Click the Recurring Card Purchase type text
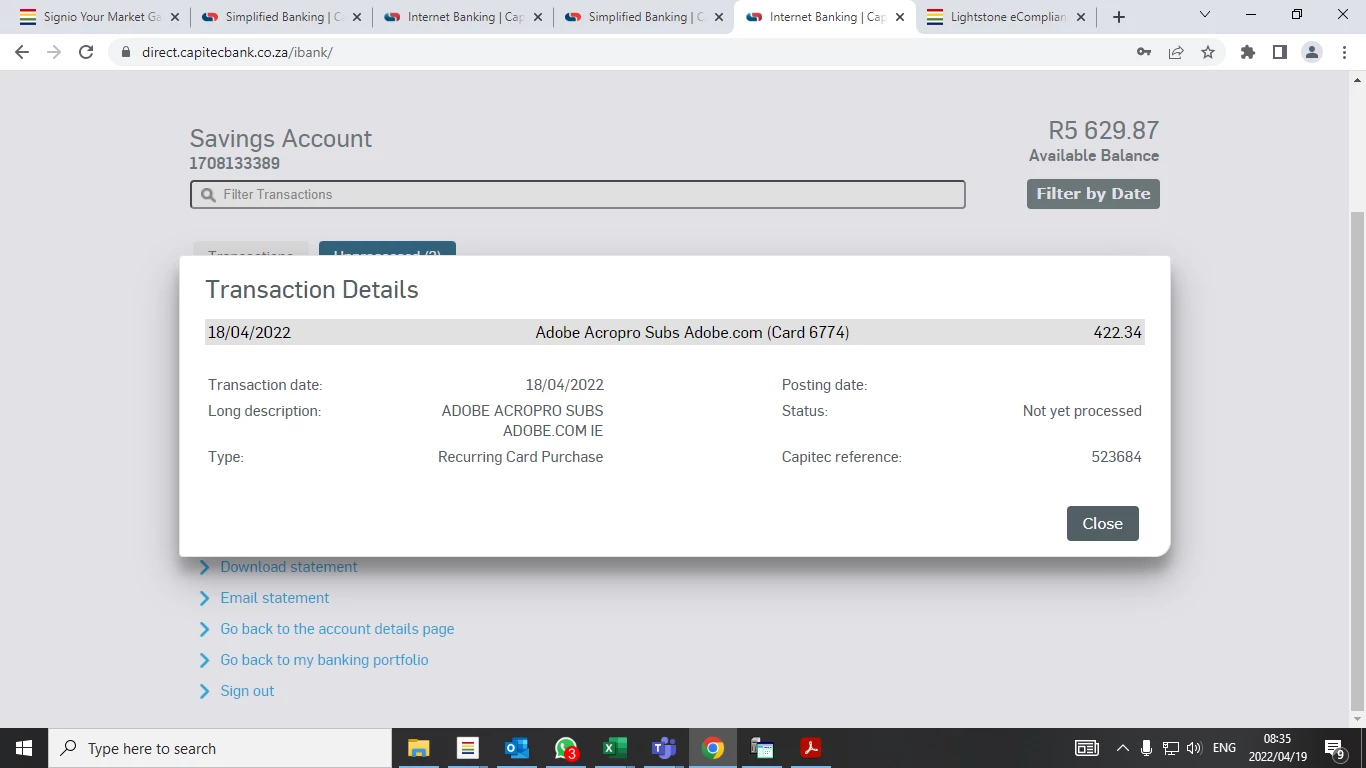The height and width of the screenshot is (768, 1366). [520, 457]
